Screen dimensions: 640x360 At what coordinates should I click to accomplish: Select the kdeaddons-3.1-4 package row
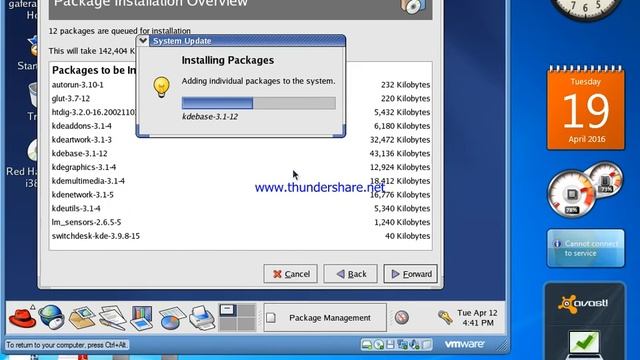click(241, 126)
